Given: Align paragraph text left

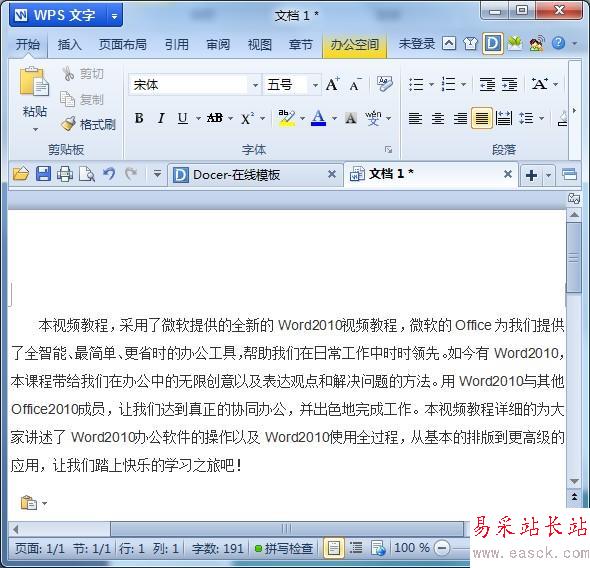Looking at the screenshot, I should click(415, 118).
